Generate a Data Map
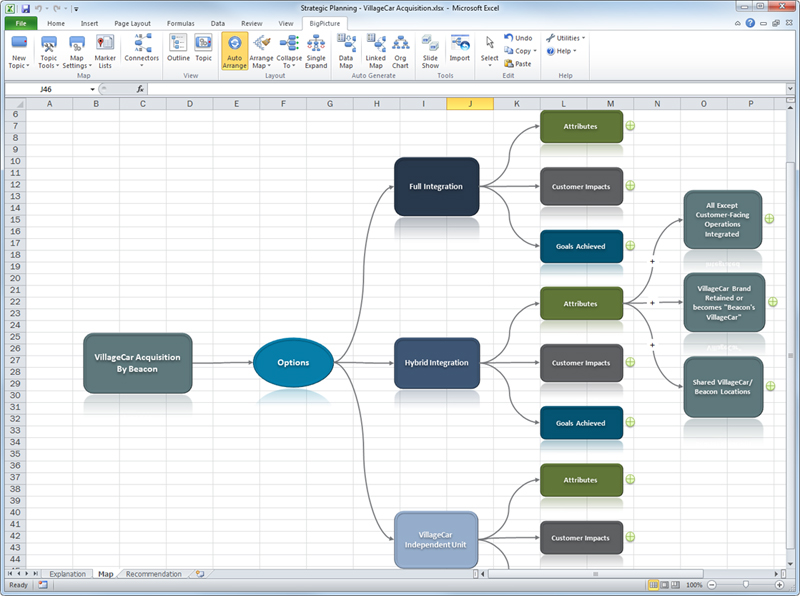The image size is (800, 596). 346,51
